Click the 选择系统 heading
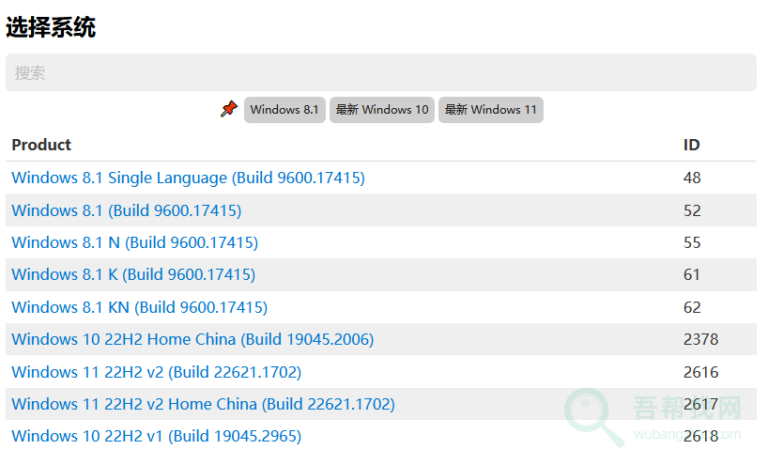This screenshot has width=768, height=465. coord(51,27)
